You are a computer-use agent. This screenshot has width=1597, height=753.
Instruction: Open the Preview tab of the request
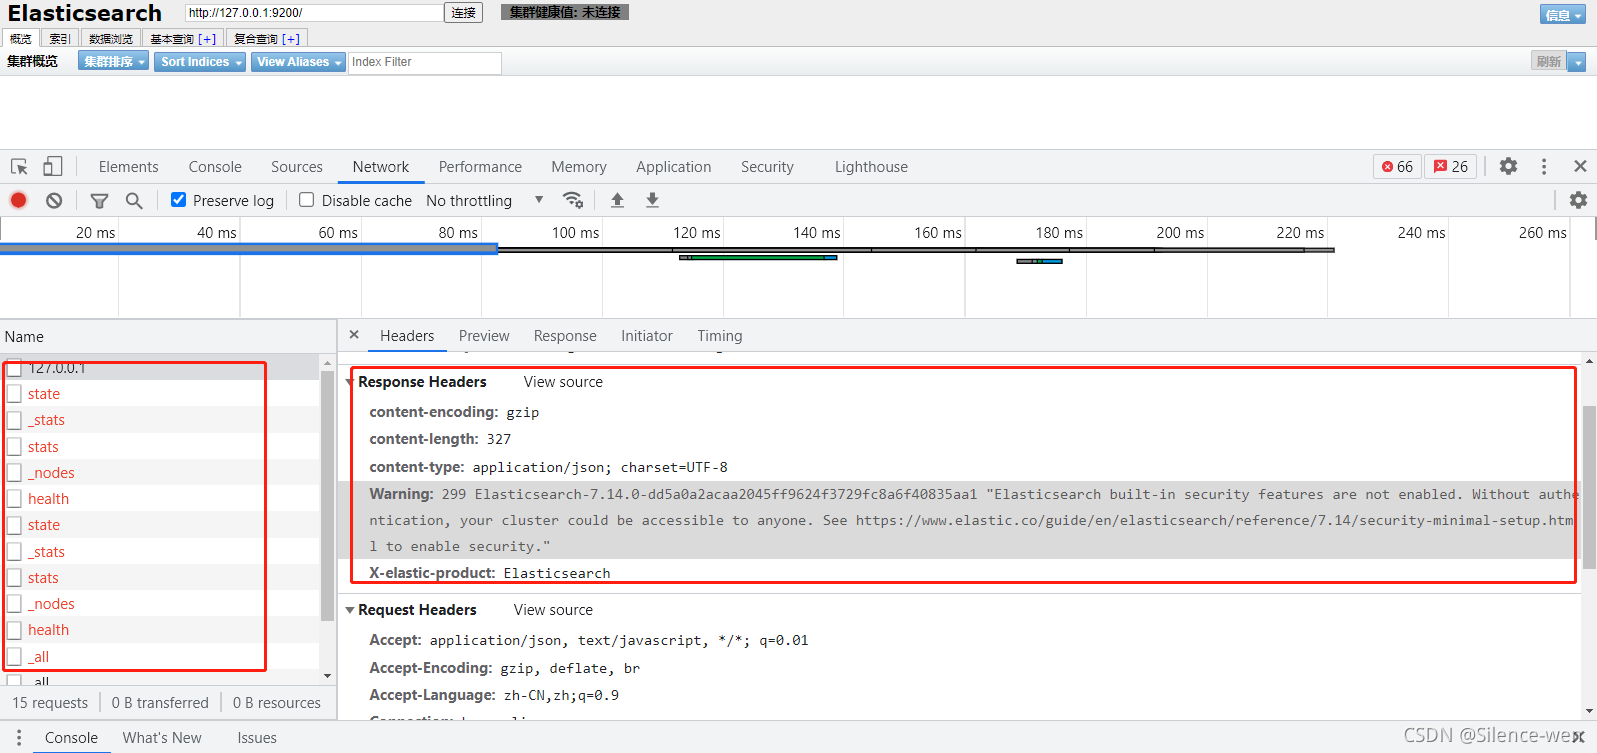[484, 336]
